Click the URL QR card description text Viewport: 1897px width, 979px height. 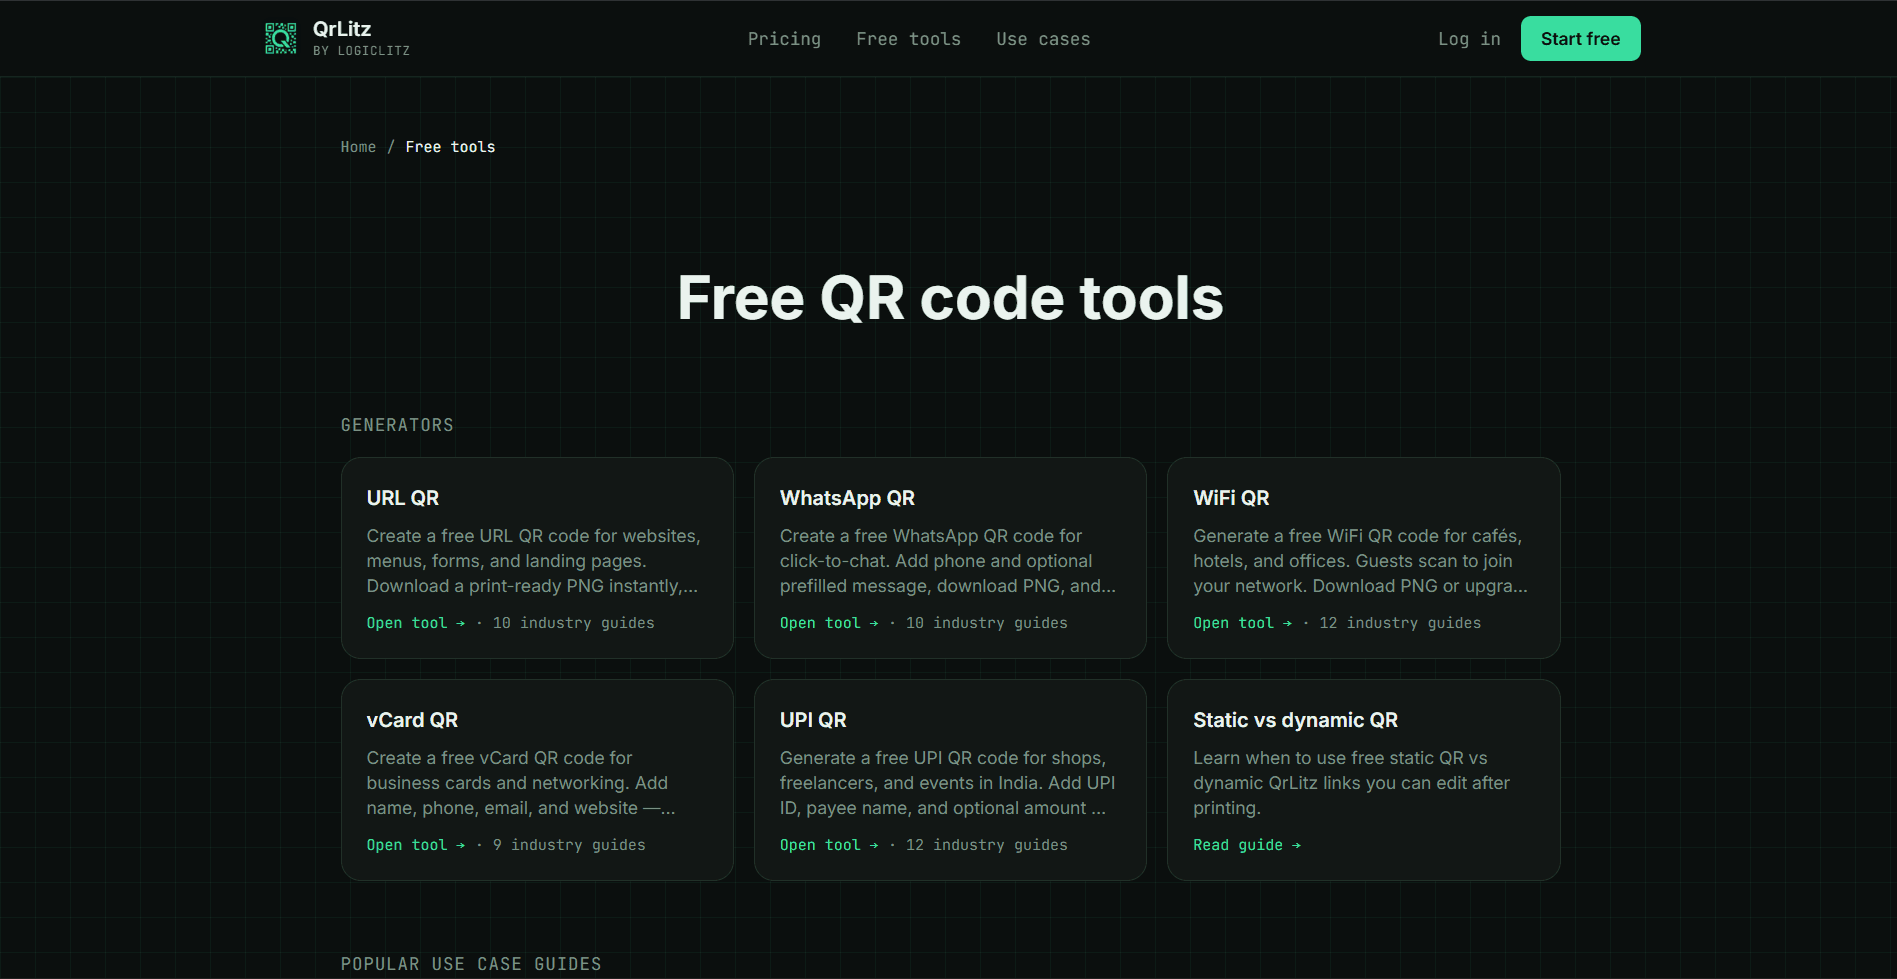[534, 561]
